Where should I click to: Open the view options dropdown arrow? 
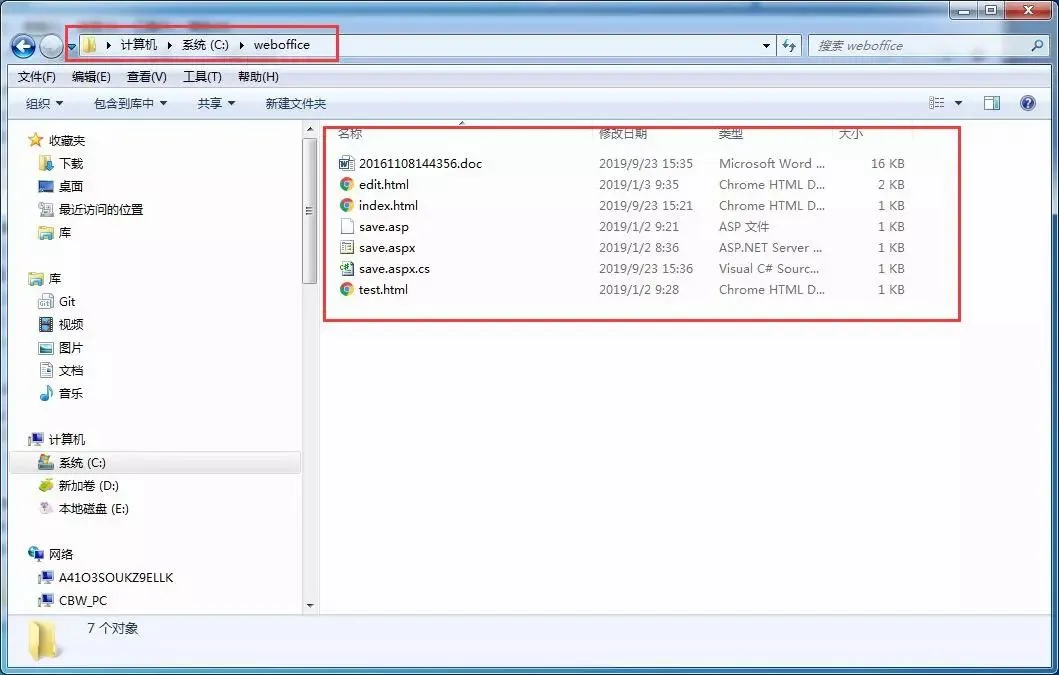coord(958,103)
